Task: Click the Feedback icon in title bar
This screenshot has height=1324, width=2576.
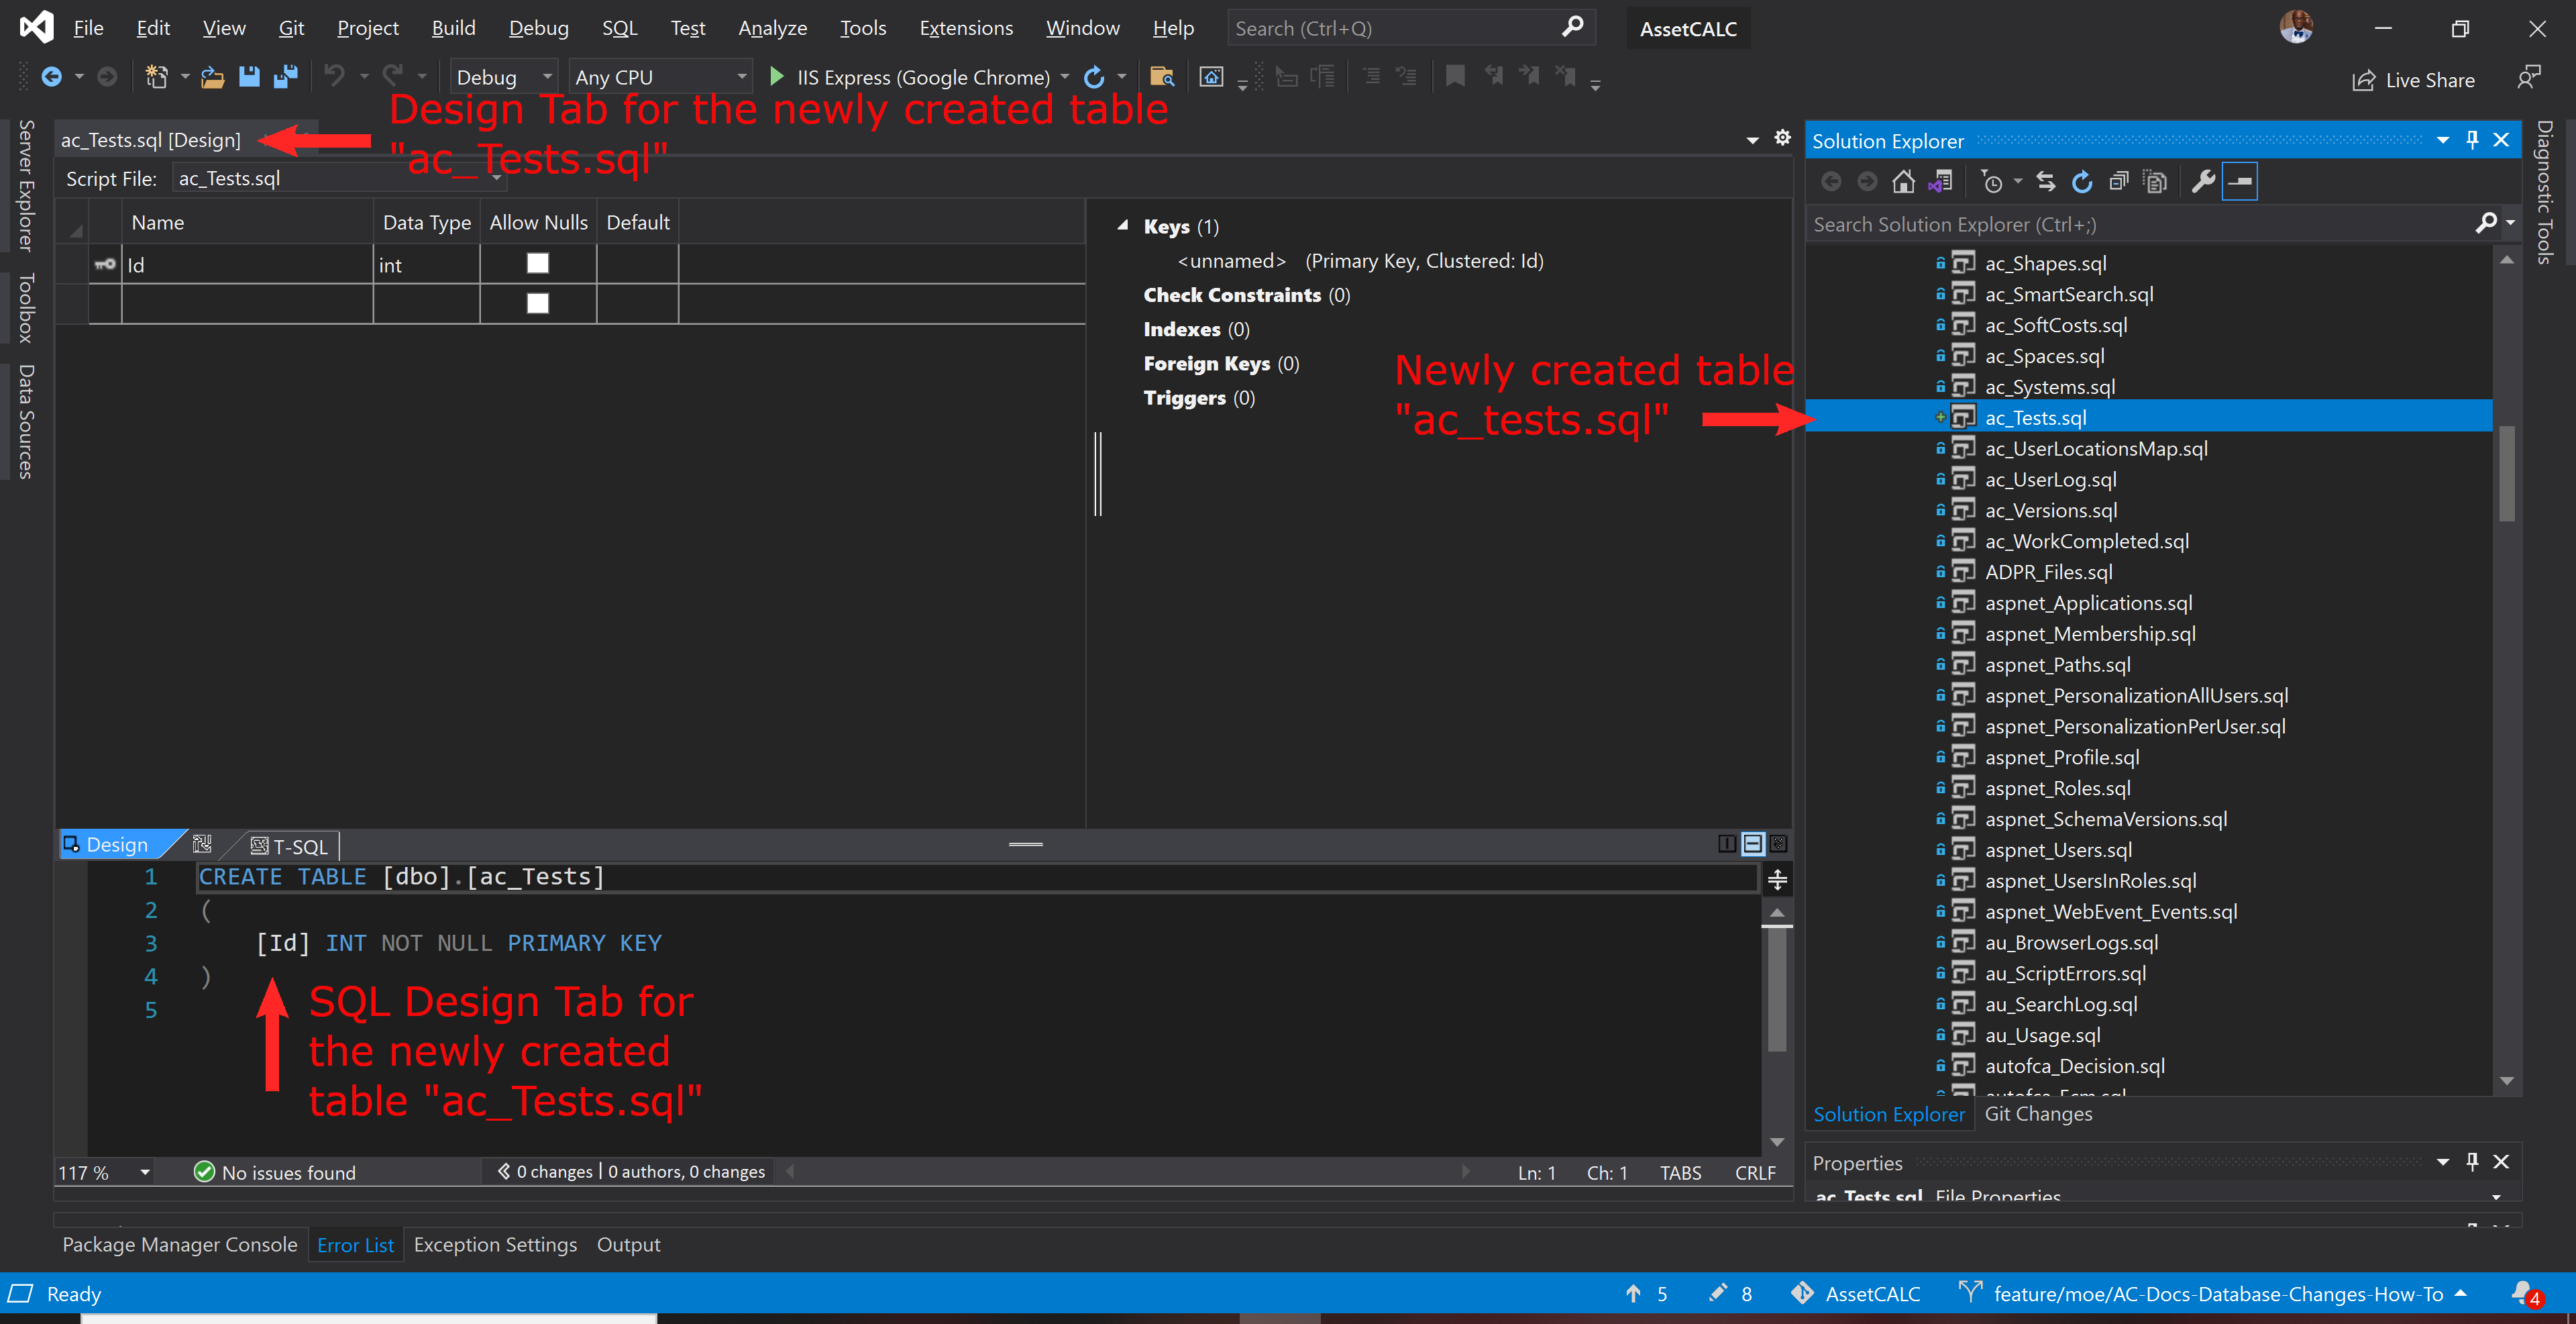Action: [x=2529, y=78]
